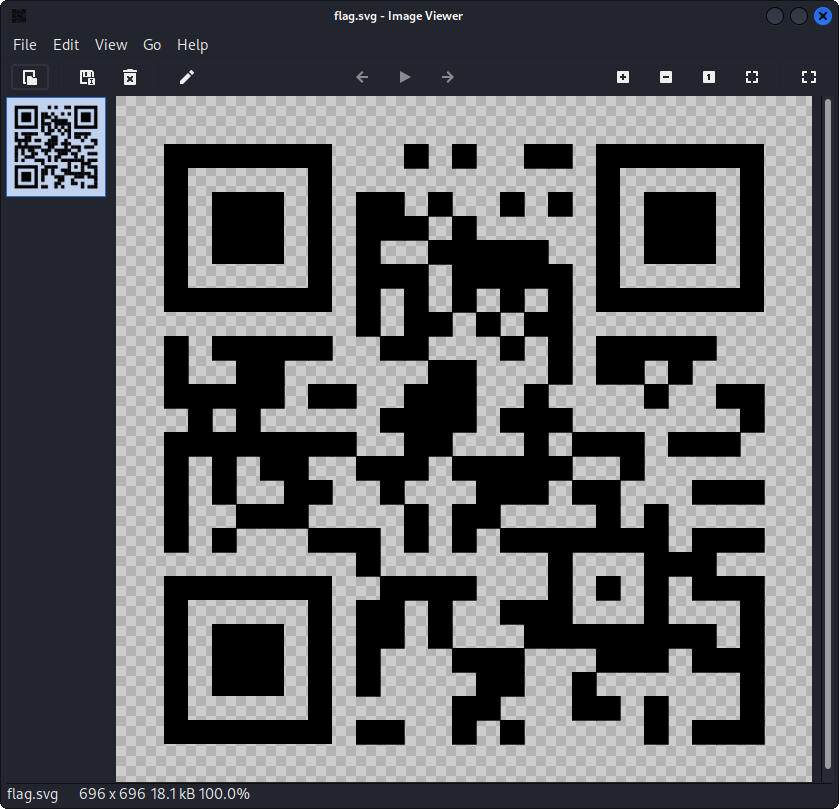This screenshot has width=839, height=809.
Task: Zoom in using the plus icon
Action: 622,77
